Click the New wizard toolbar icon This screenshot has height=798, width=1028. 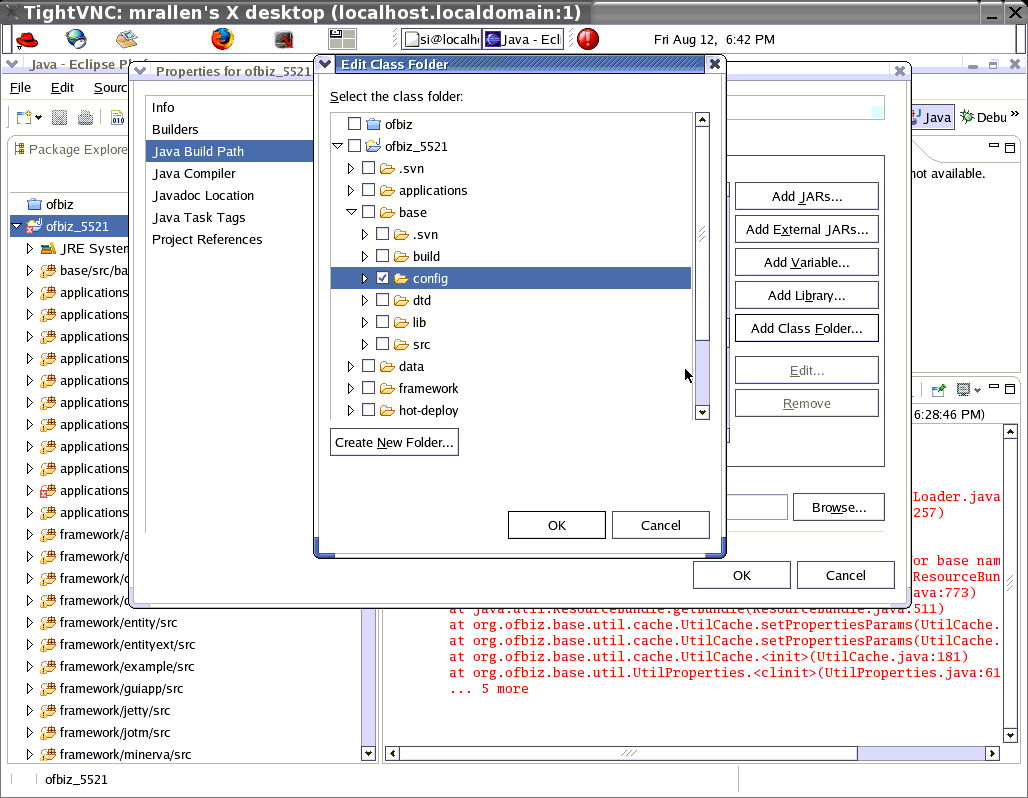(x=24, y=117)
